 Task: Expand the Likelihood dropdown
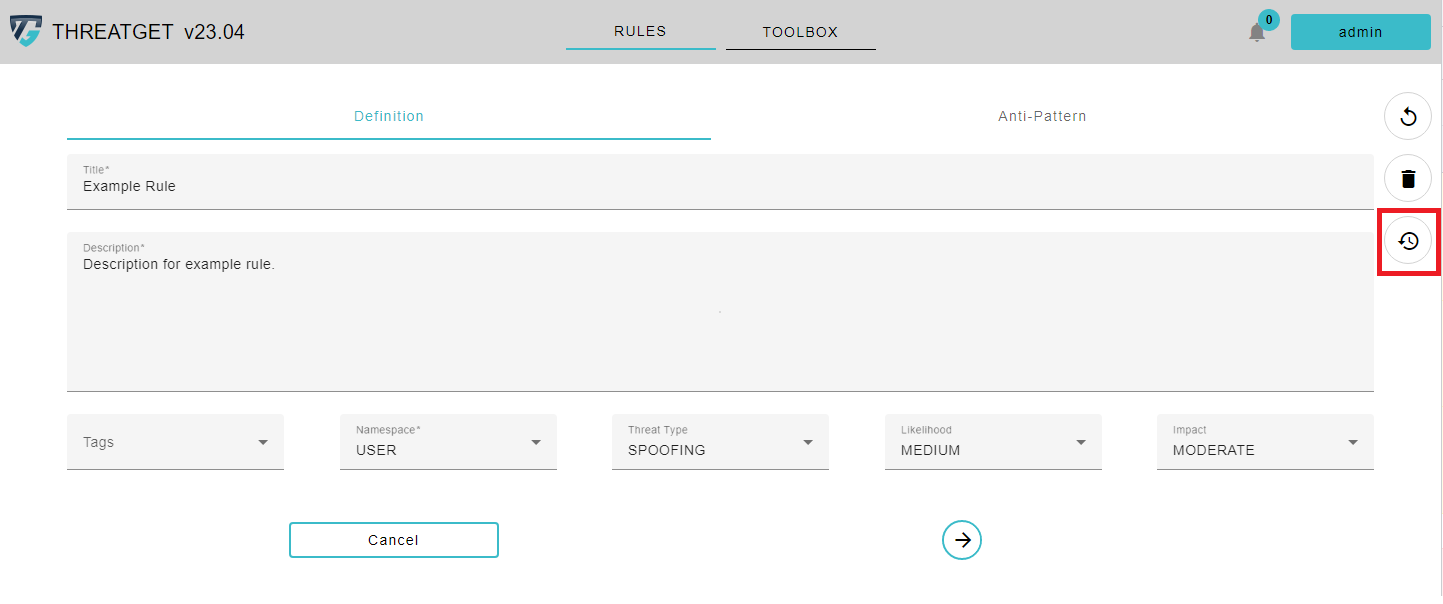tap(993, 442)
